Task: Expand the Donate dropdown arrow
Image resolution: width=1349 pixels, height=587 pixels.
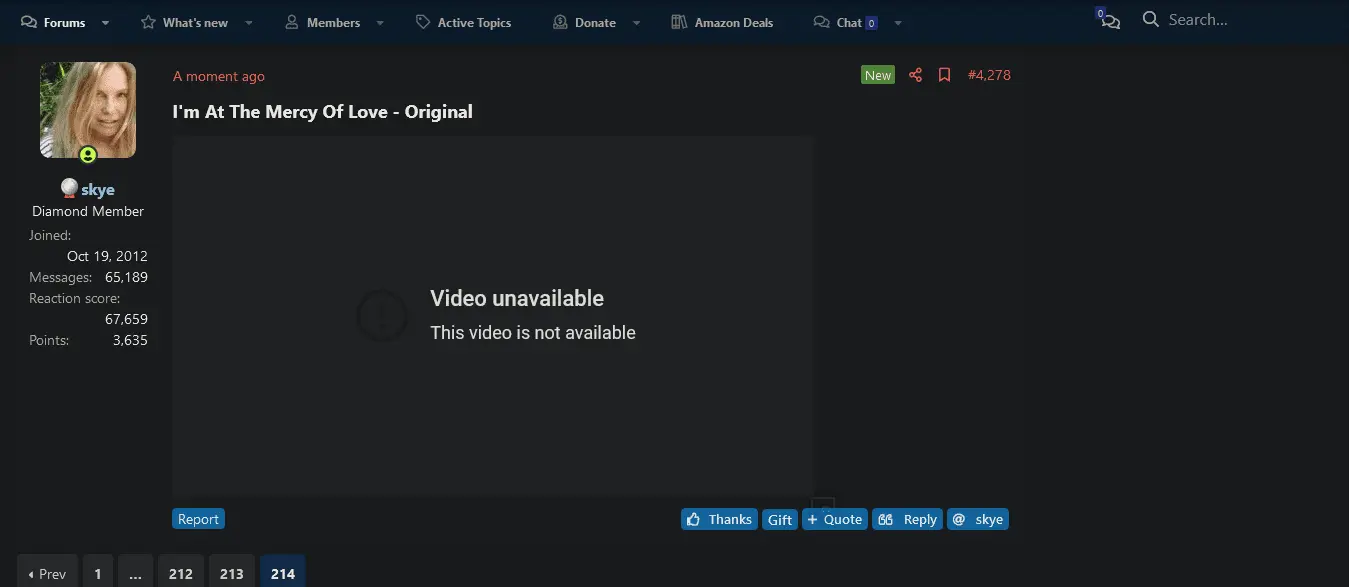Action: (636, 23)
